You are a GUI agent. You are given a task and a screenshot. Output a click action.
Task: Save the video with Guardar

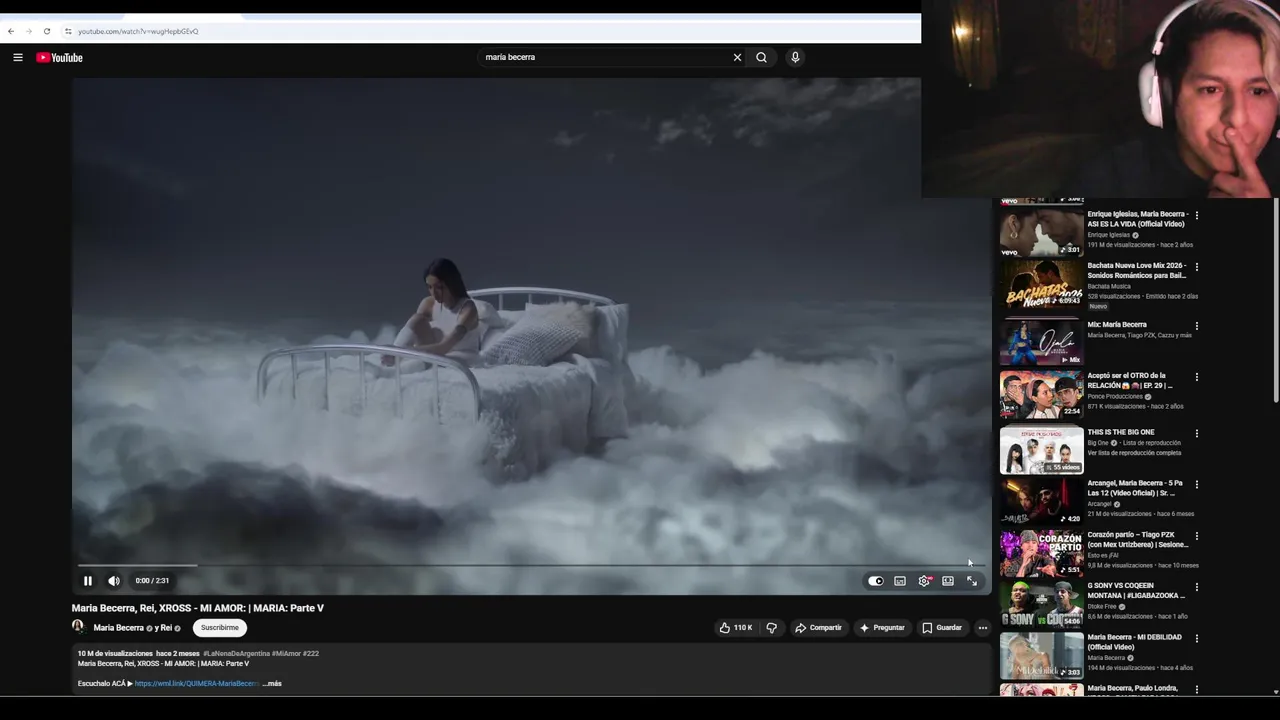(942, 628)
